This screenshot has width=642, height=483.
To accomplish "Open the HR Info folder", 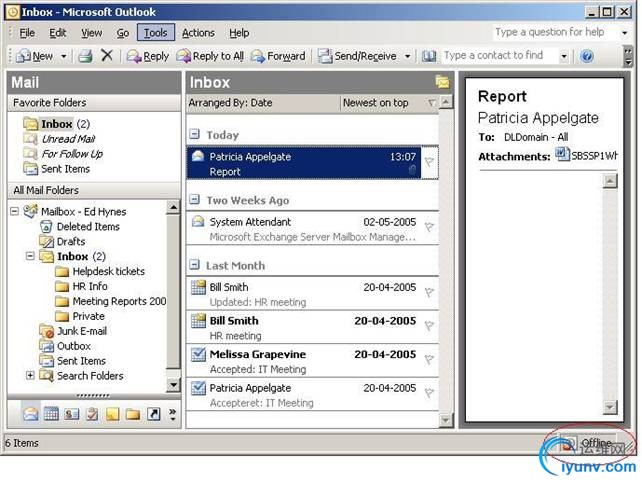I will point(90,286).
